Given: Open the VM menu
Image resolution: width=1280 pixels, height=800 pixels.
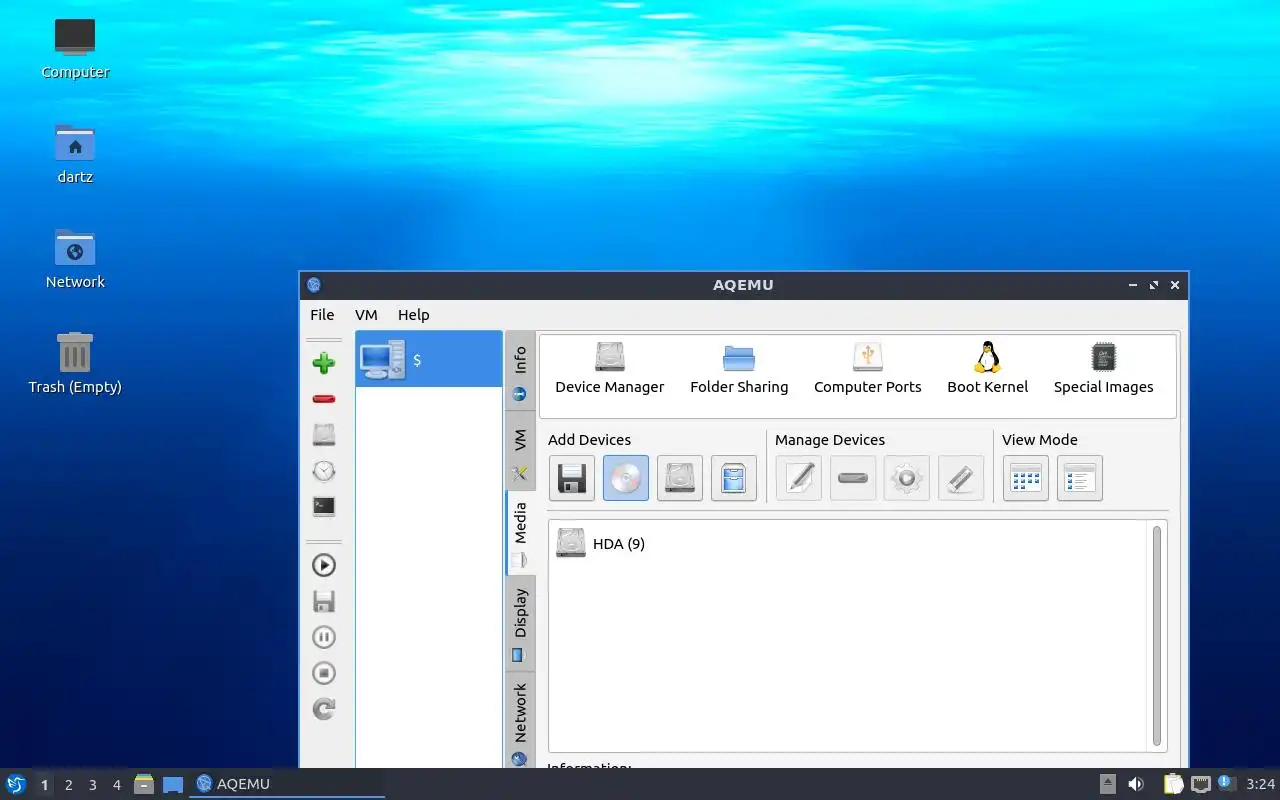Looking at the screenshot, I should 366,314.
